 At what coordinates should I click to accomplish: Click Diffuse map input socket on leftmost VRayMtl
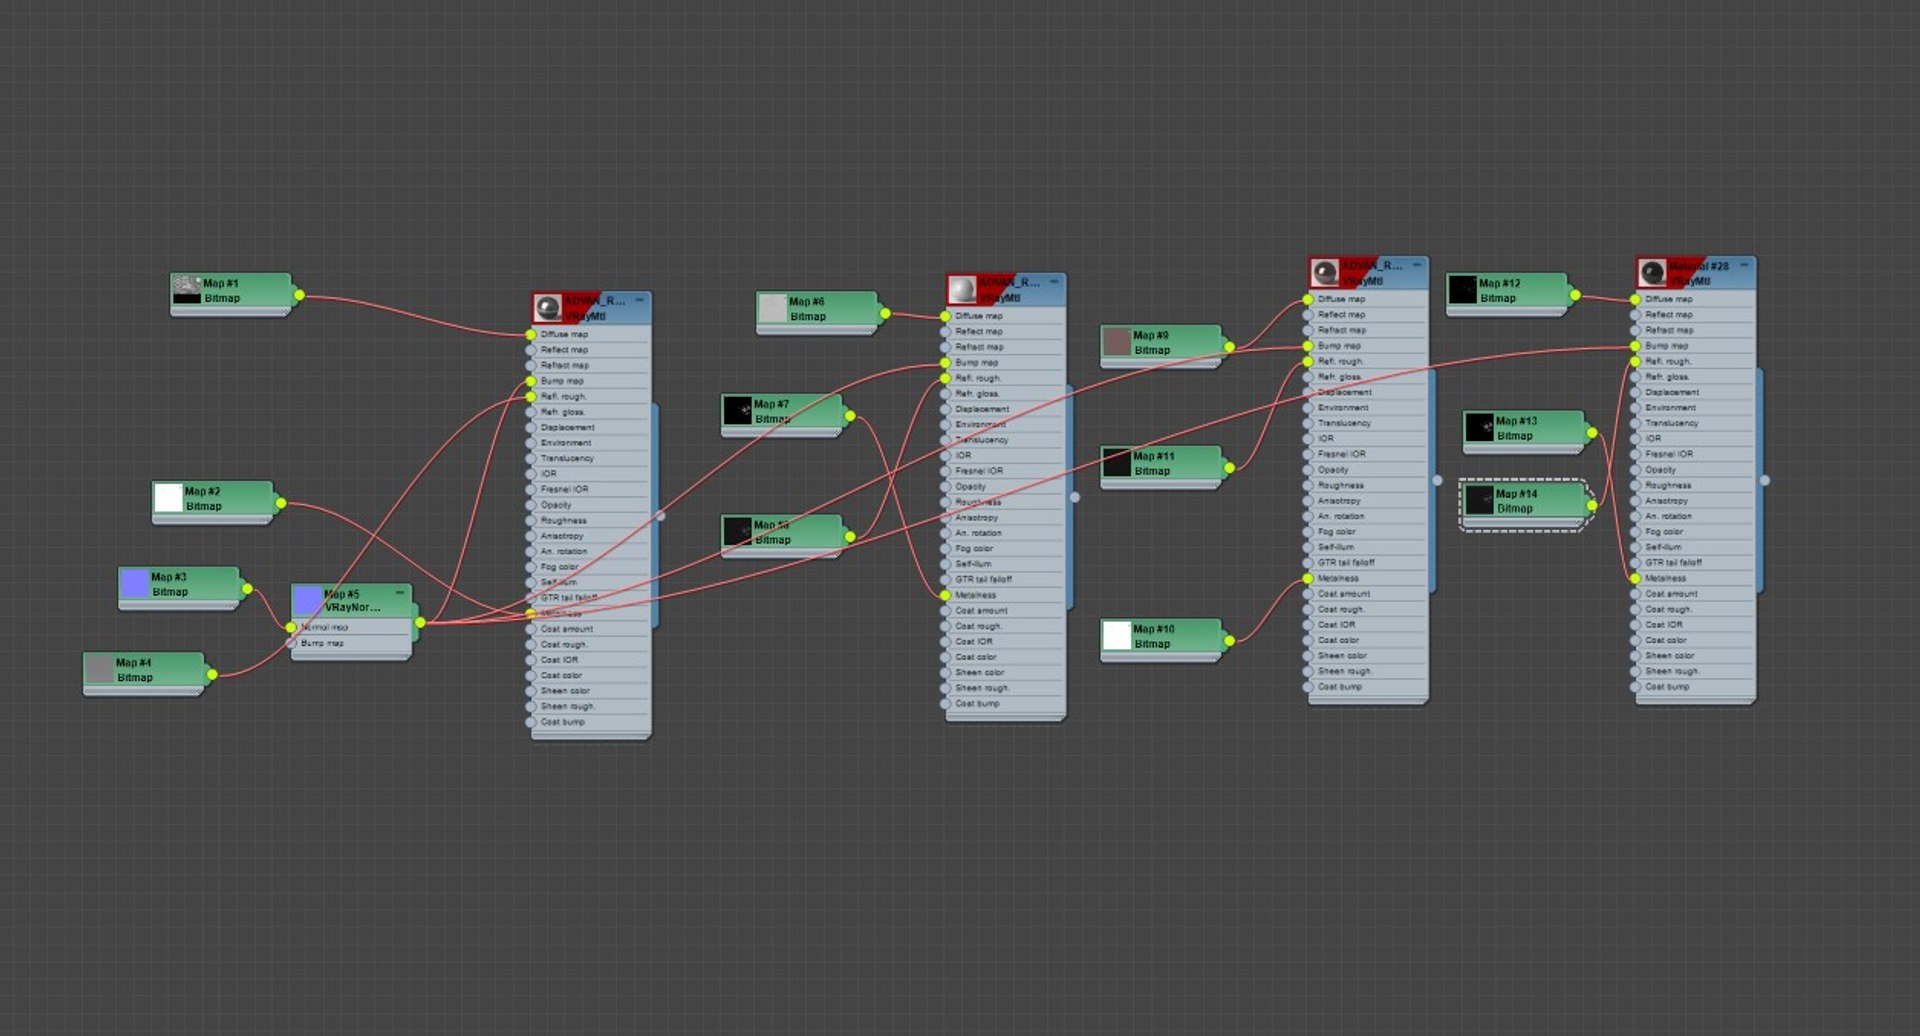531,334
